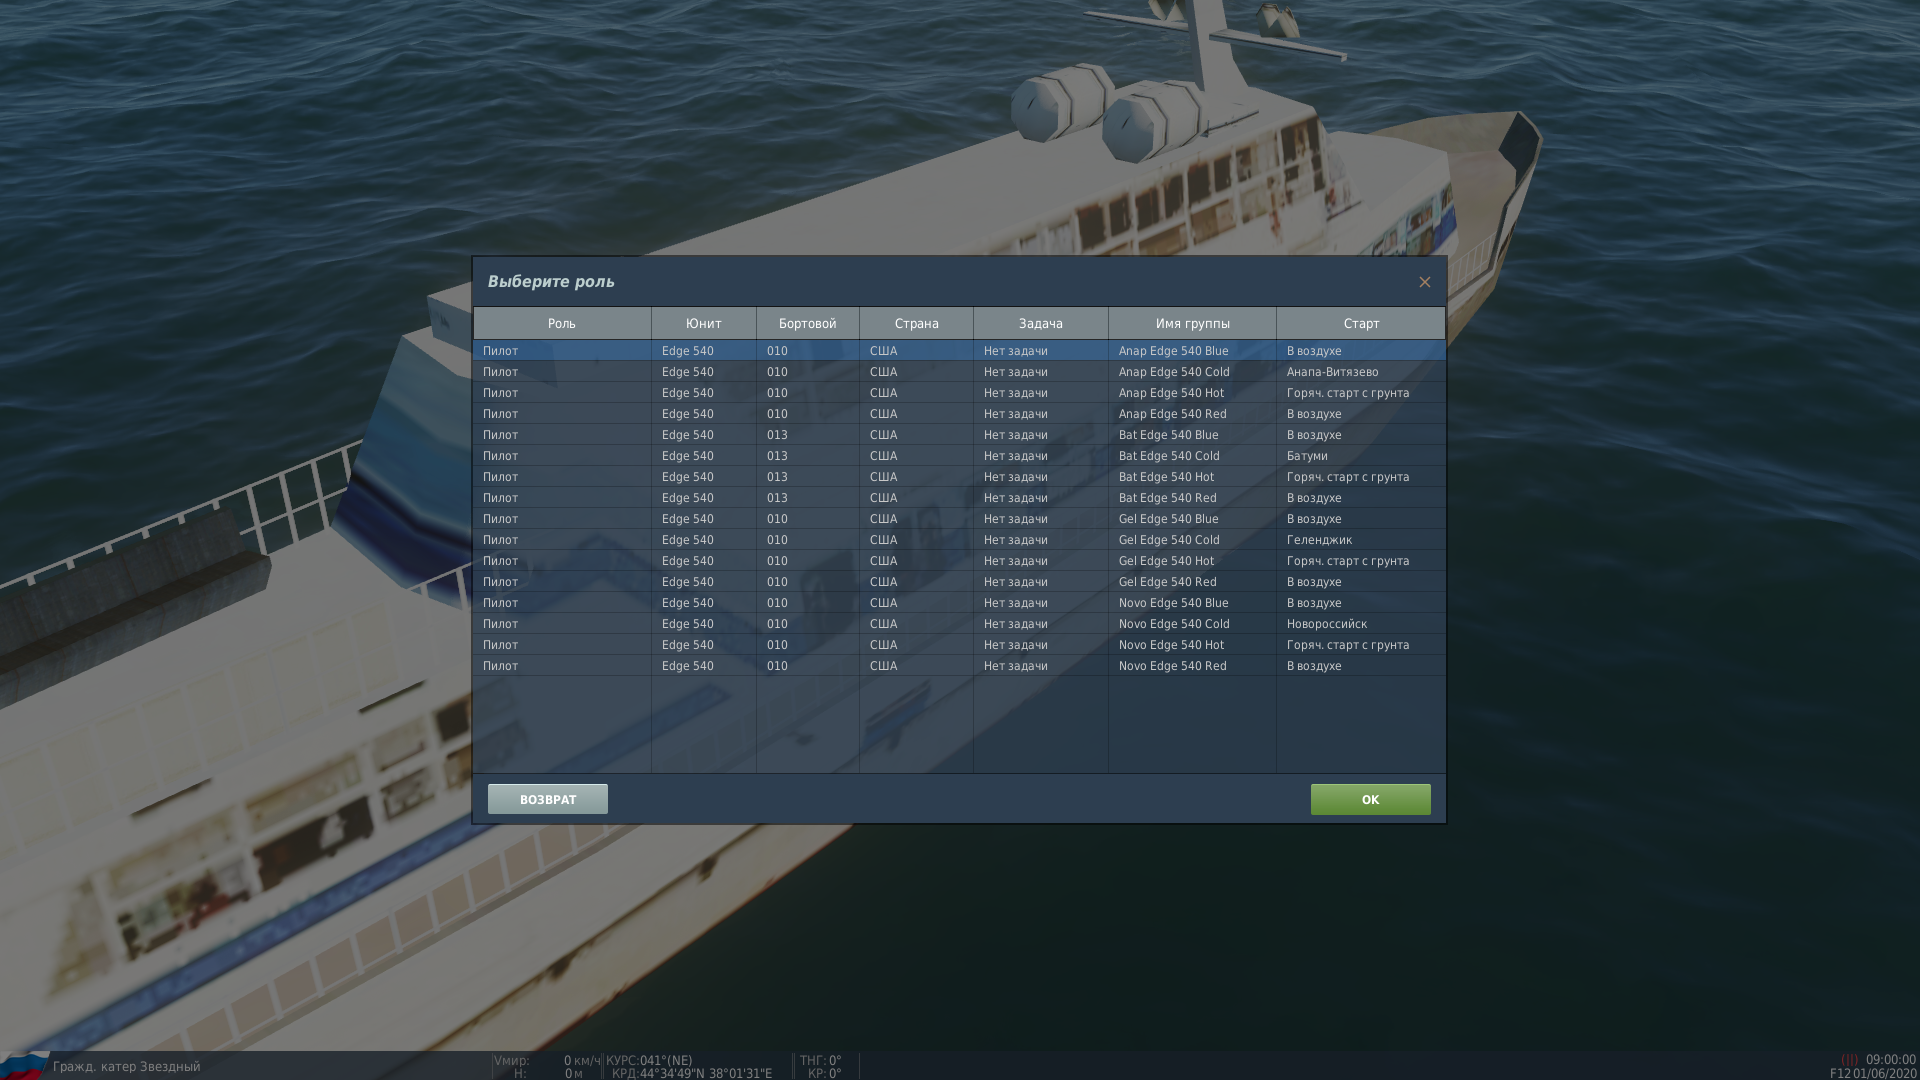Confirm selection with the OK button

[x=1370, y=799]
